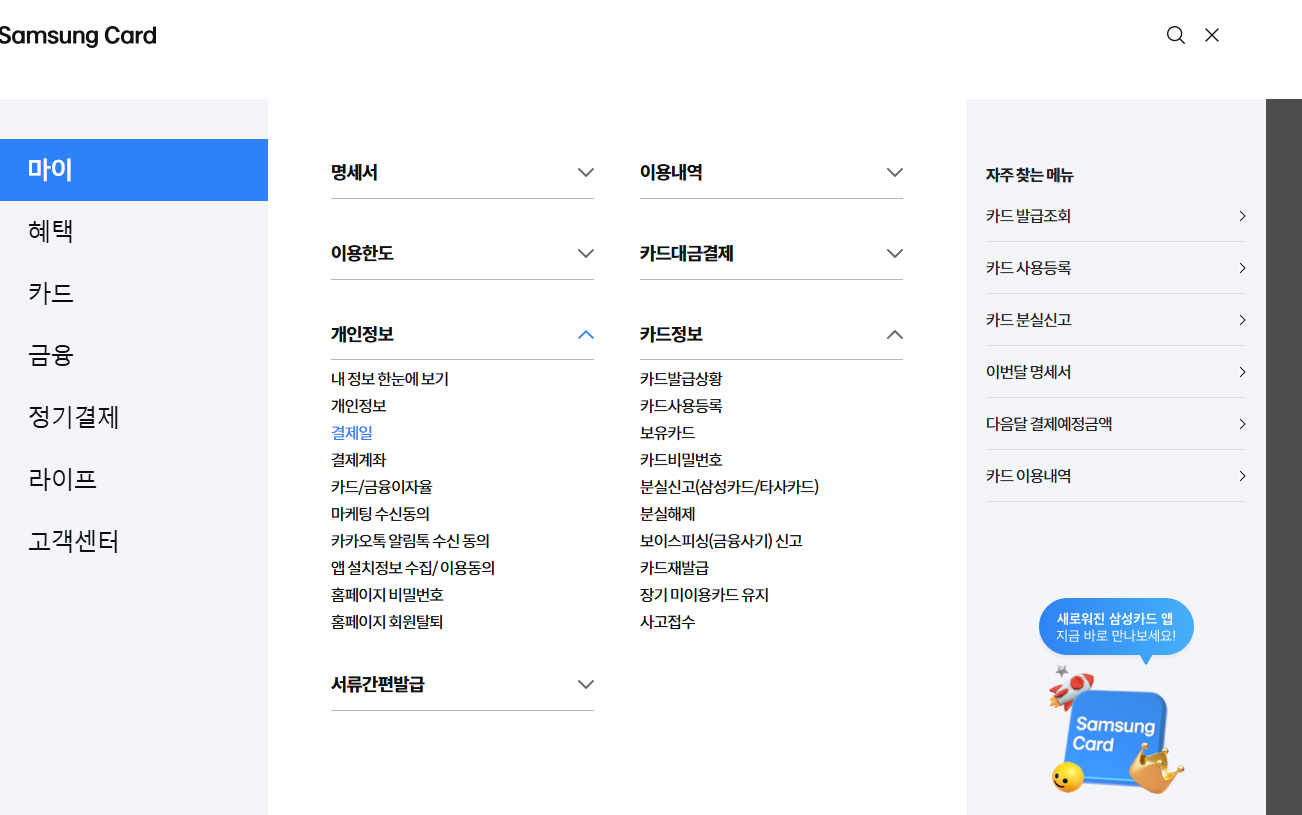Select the 혜택 sidebar menu item

50,230
